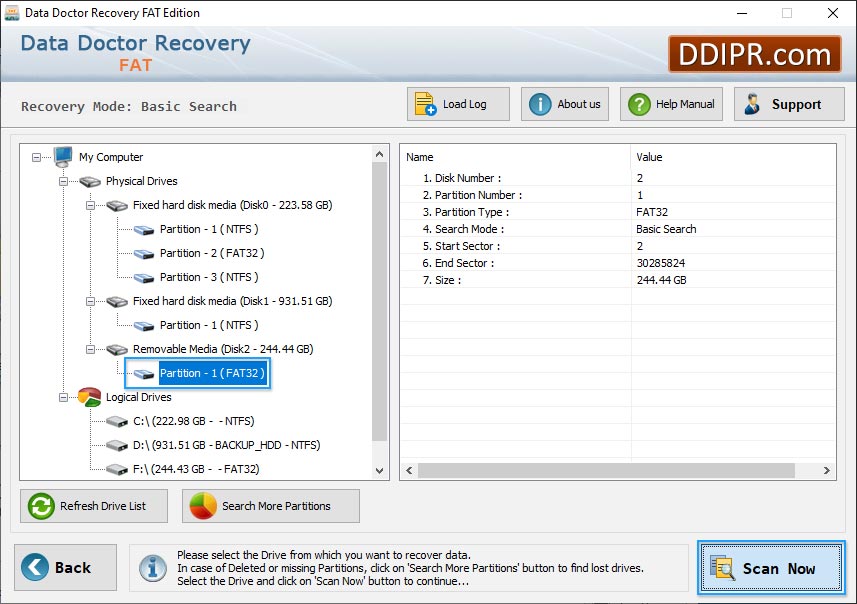Image resolution: width=857 pixels, height=604 pixels.
Task: Click Refresh Drive List
Action: pyautogui.click(x=94, y=506)
